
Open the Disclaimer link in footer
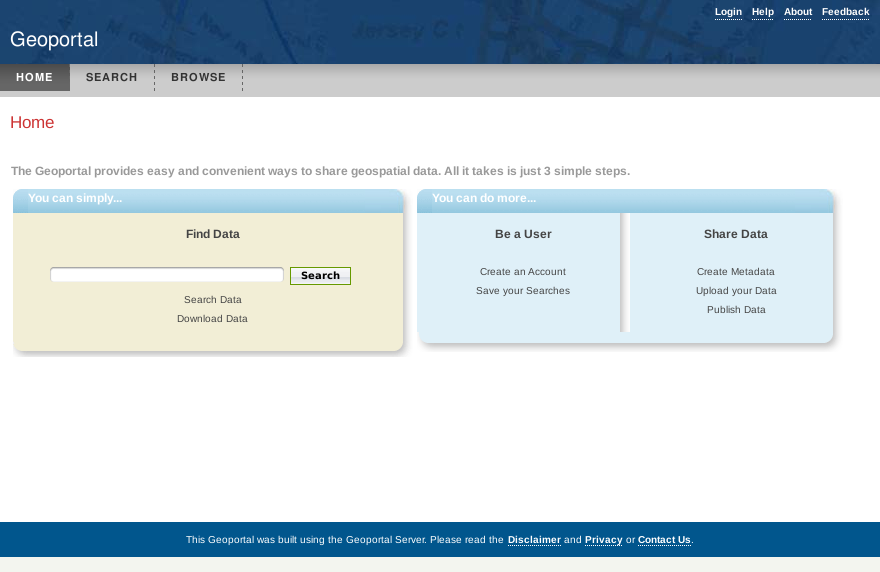(534, 540)
